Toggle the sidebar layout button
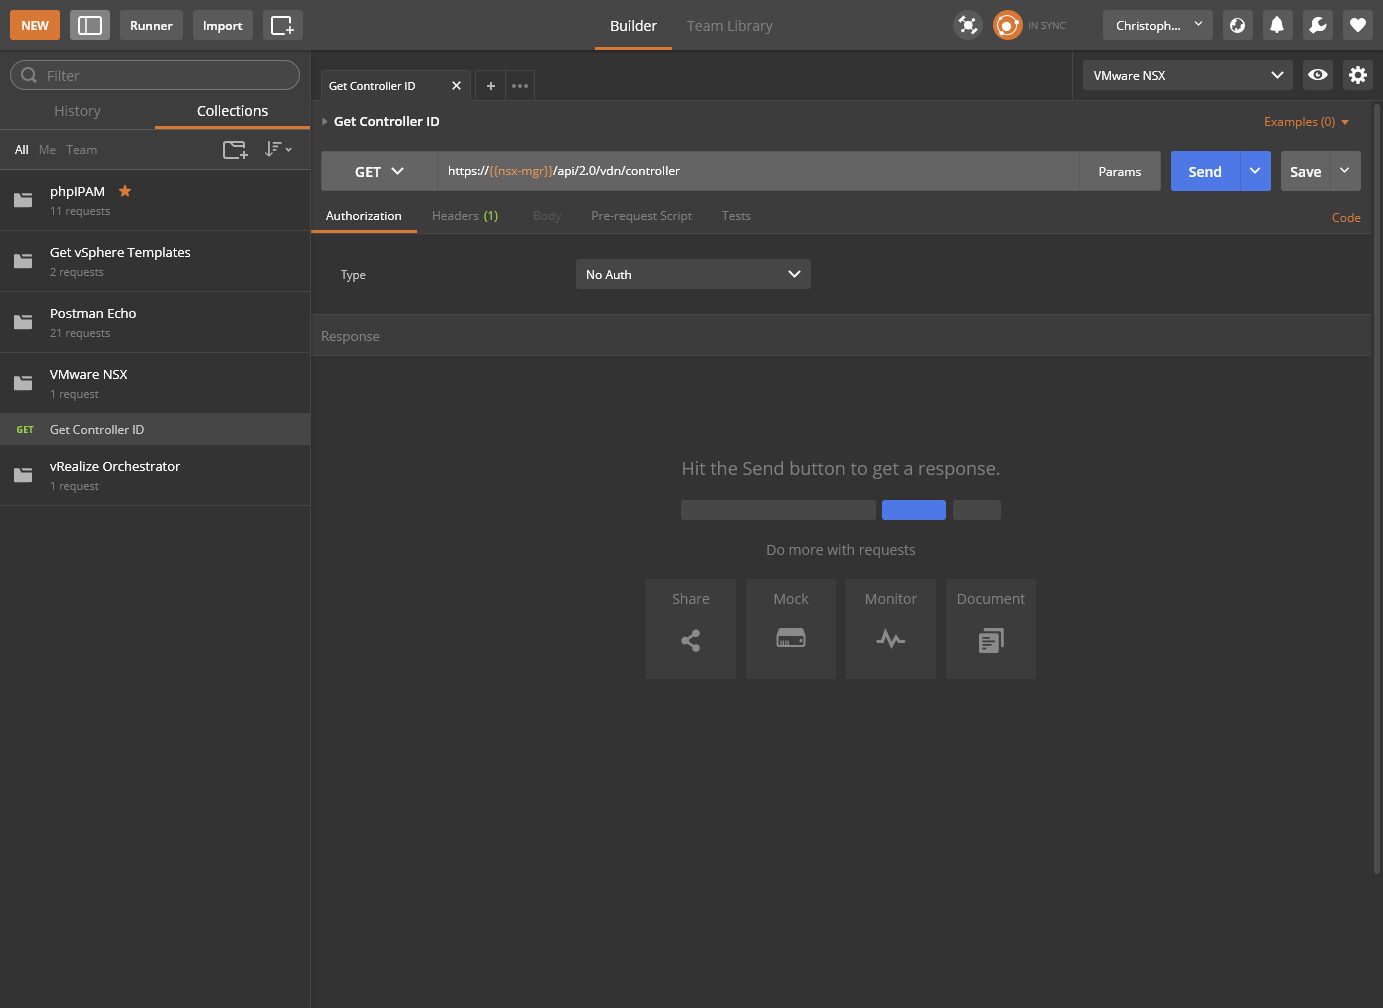 (90, 25)
